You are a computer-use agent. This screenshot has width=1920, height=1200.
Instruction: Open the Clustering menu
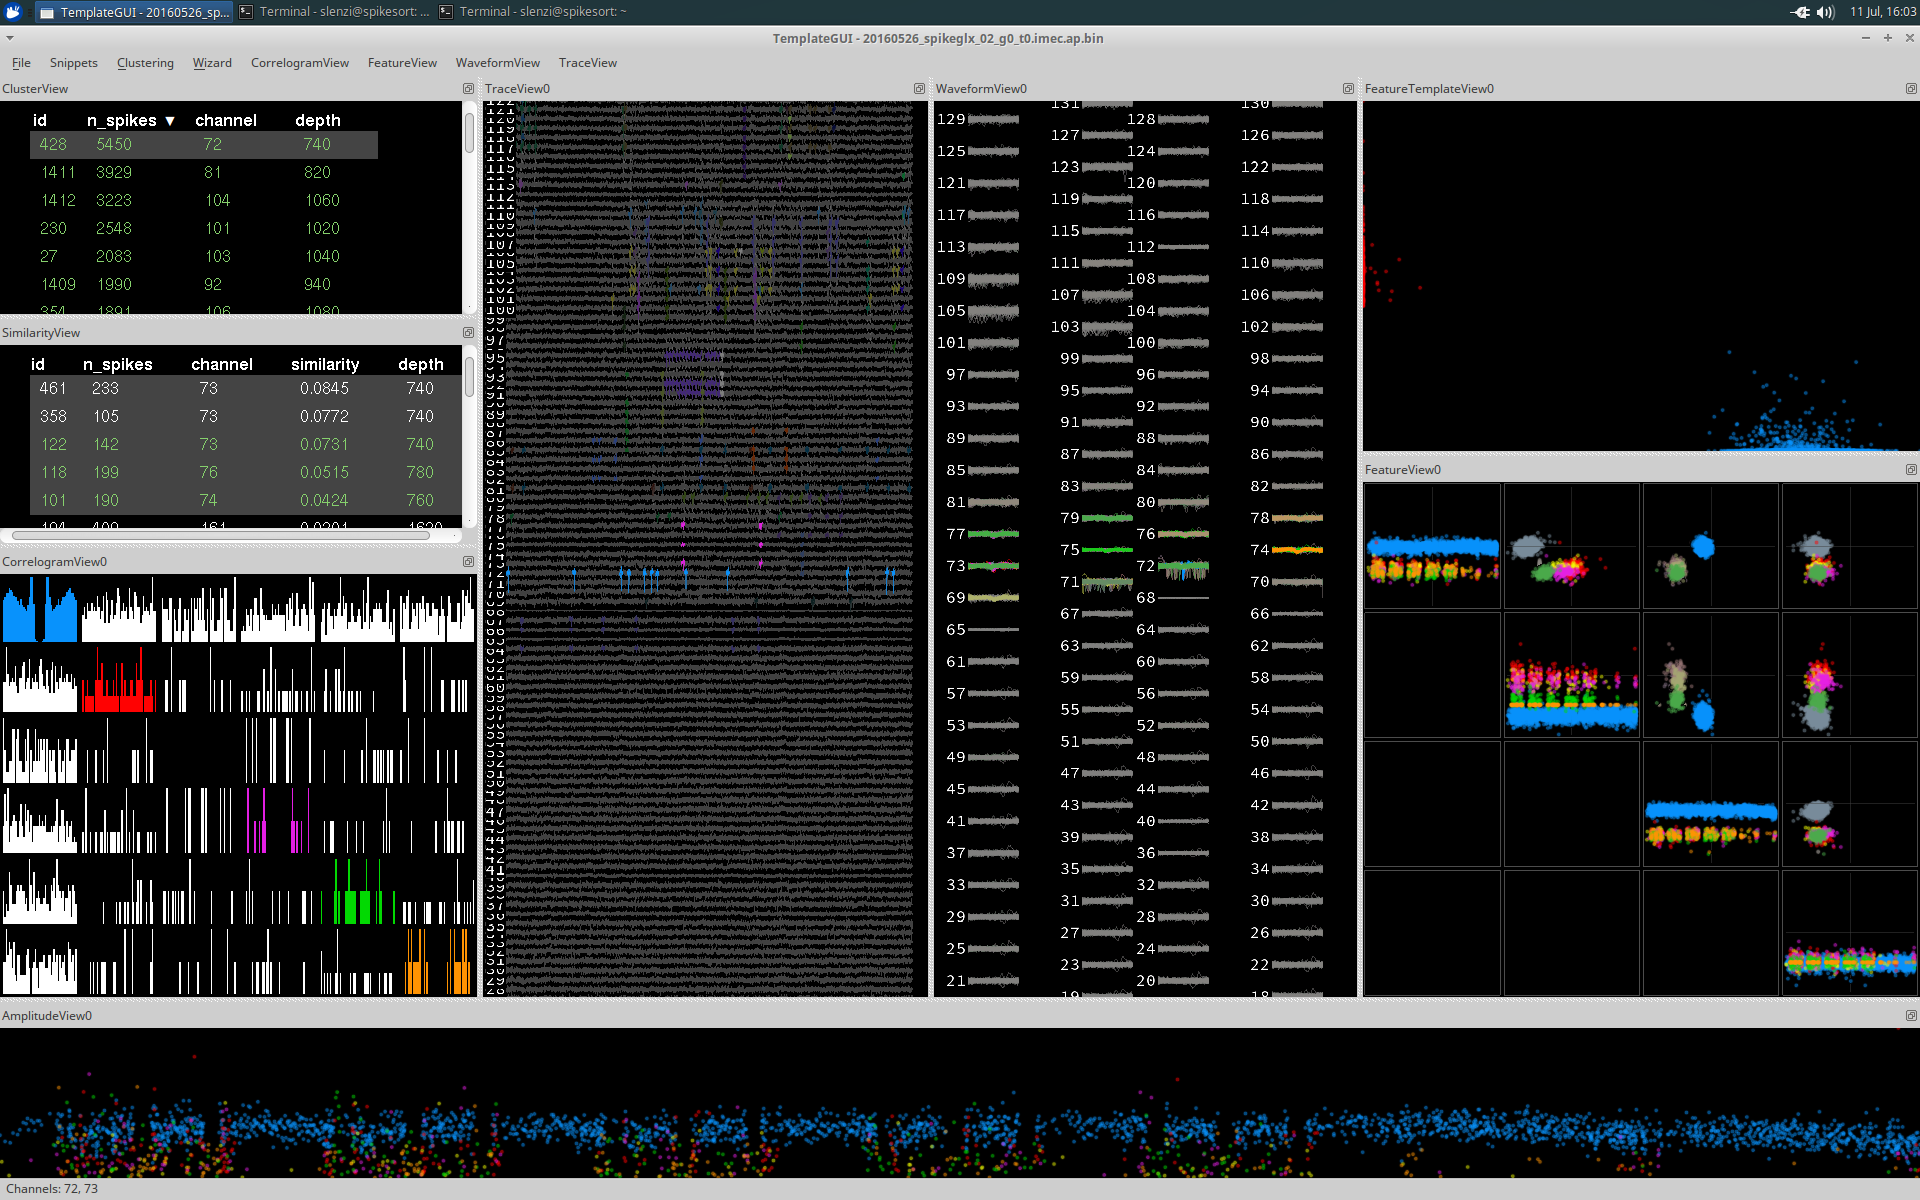pos(145,63)
